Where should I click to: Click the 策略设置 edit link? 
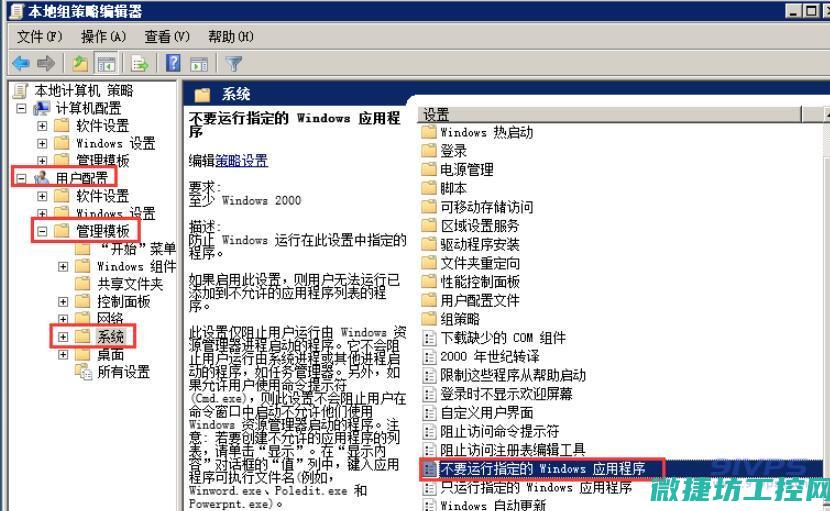(x=241, y=160)
